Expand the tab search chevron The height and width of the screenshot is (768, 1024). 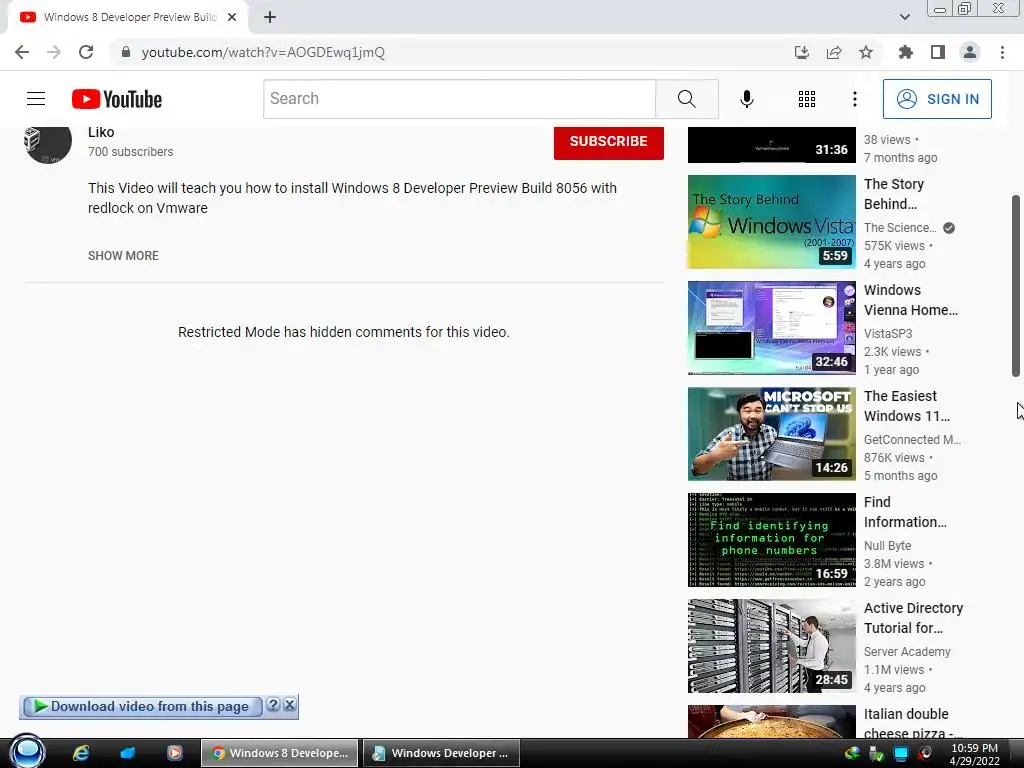point(904,17)
